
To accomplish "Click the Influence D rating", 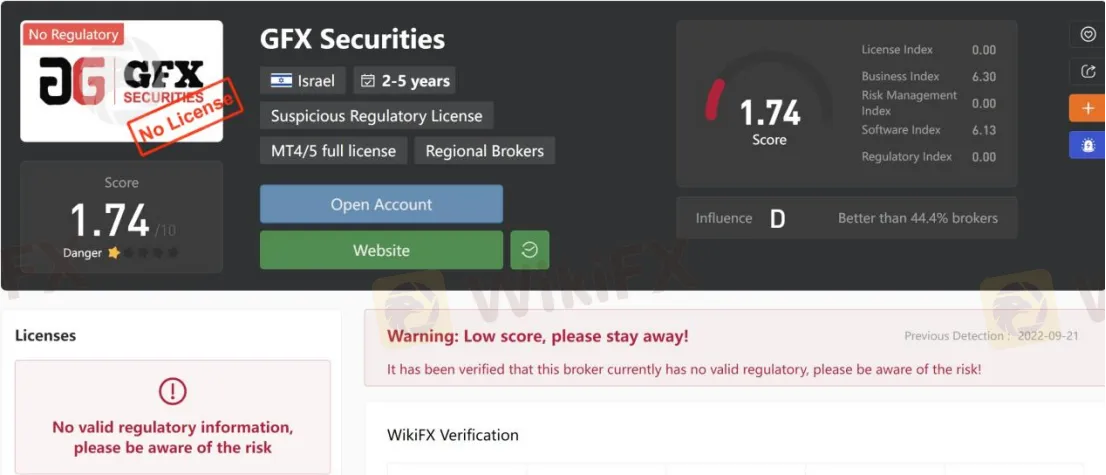I will click(x=777, y=219).
